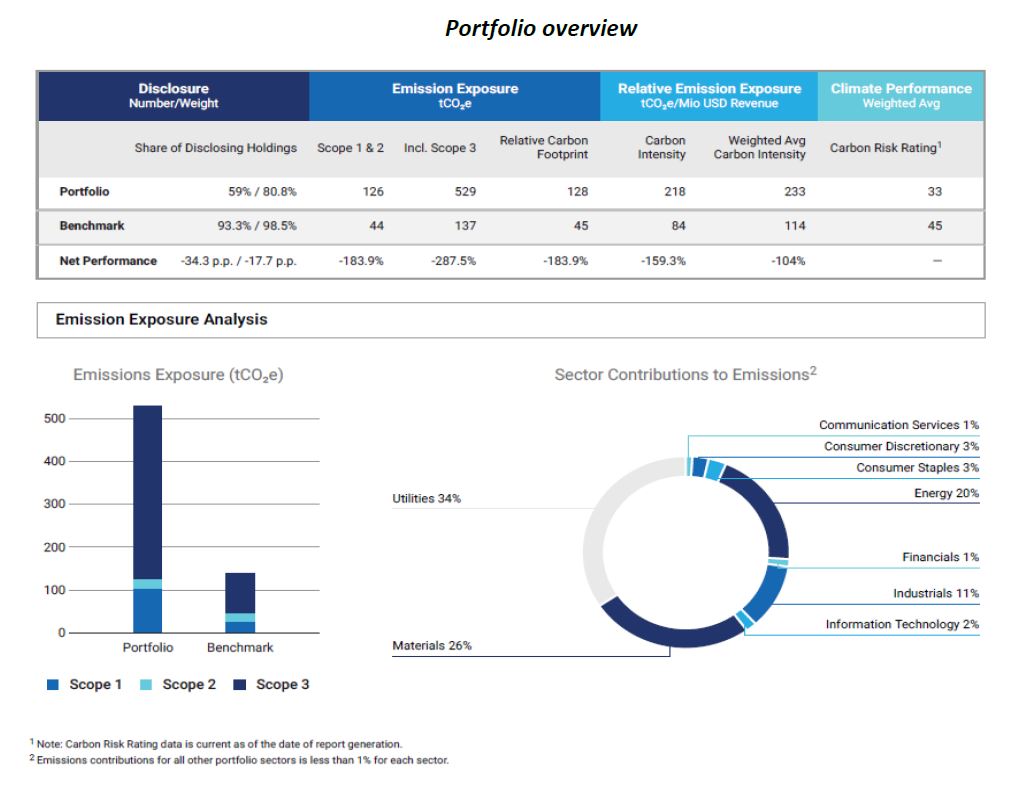Select the Portfolio carbon risk rating "33"

point(935,192)
